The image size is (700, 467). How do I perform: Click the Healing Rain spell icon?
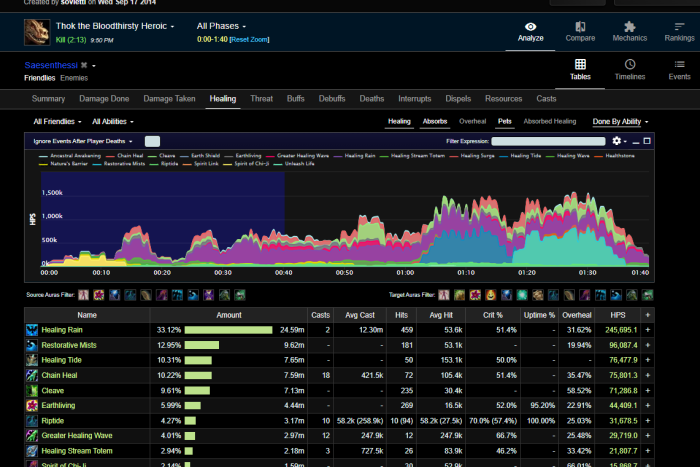32,329
